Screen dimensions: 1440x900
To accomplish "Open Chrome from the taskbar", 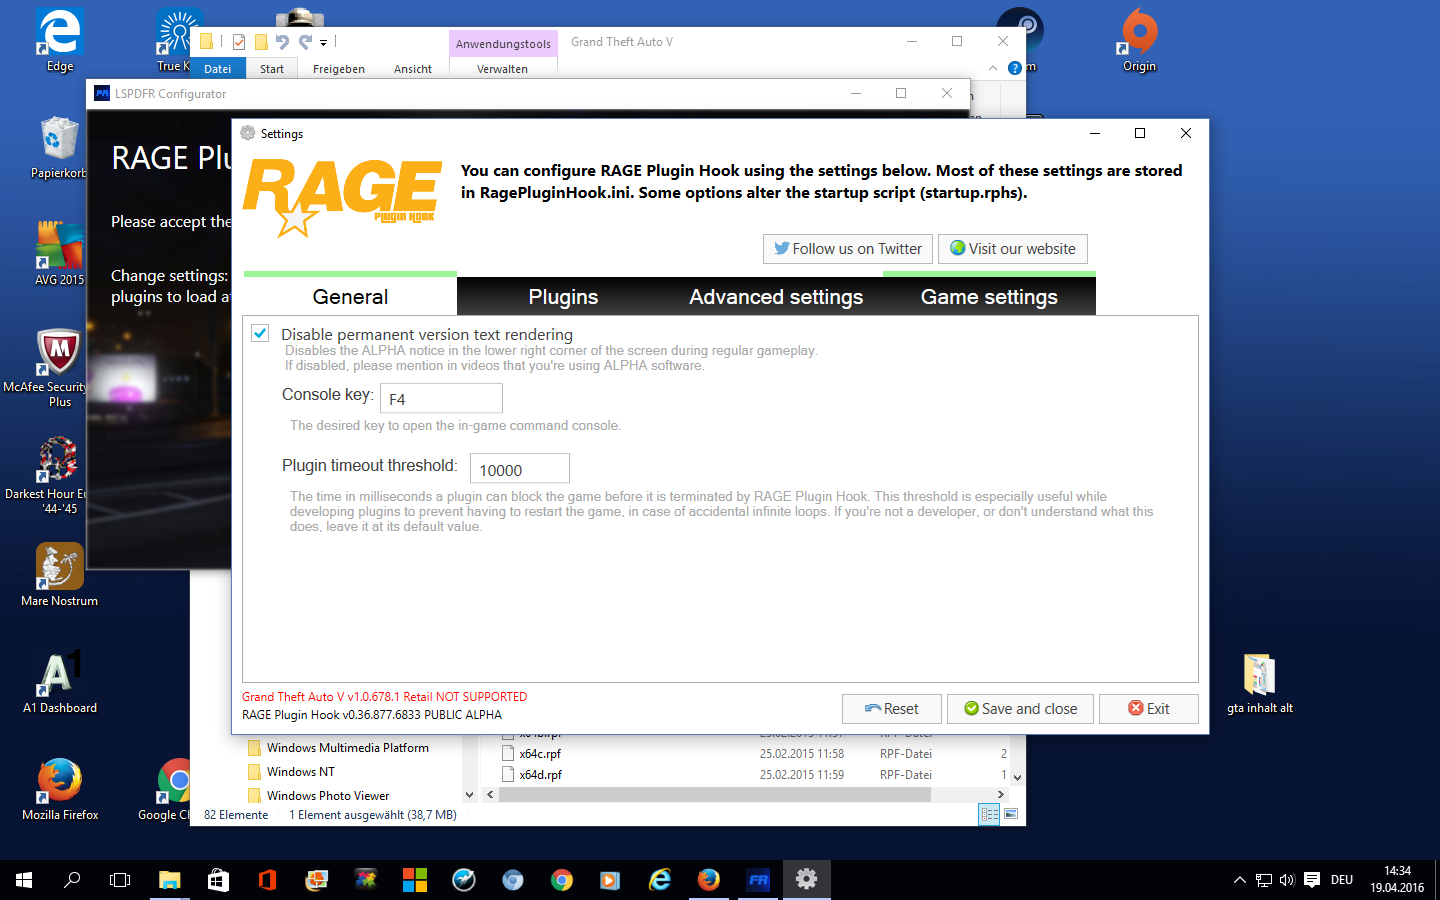I will tap(562, 880).
